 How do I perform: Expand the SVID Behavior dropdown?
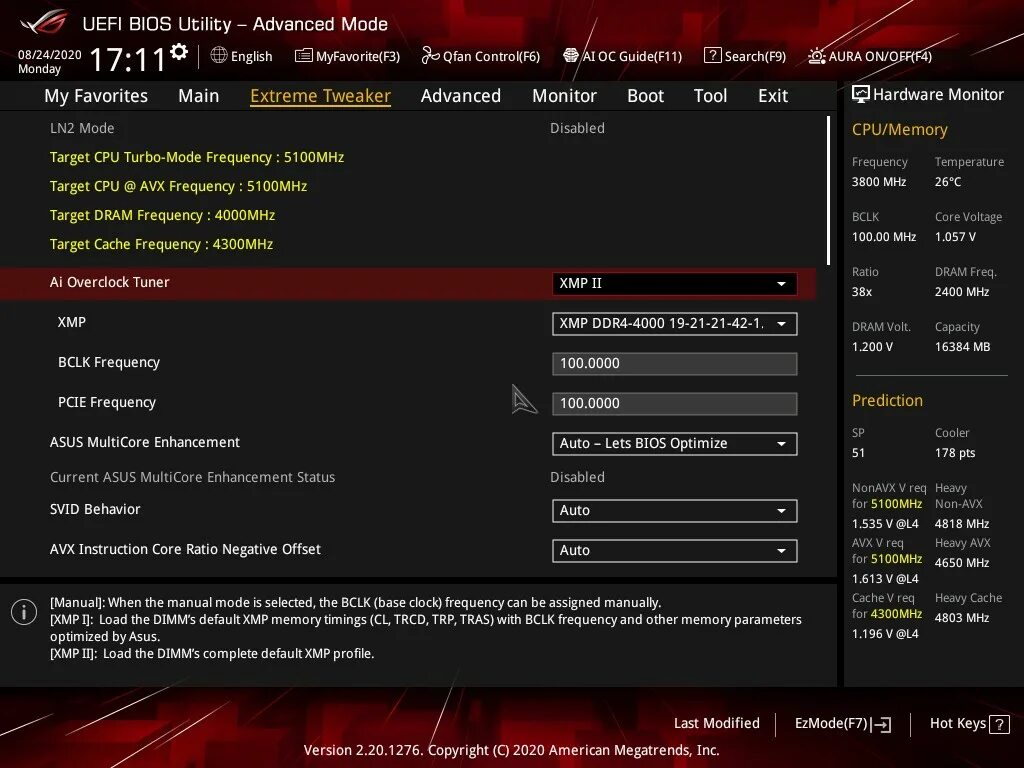click(x=674, y=511)
